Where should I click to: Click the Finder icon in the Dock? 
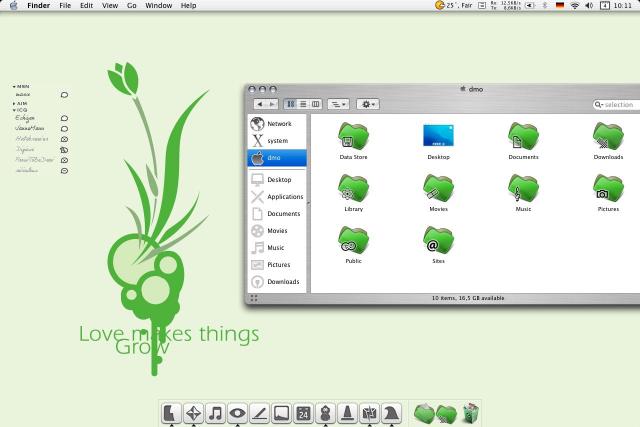(171, 413)
